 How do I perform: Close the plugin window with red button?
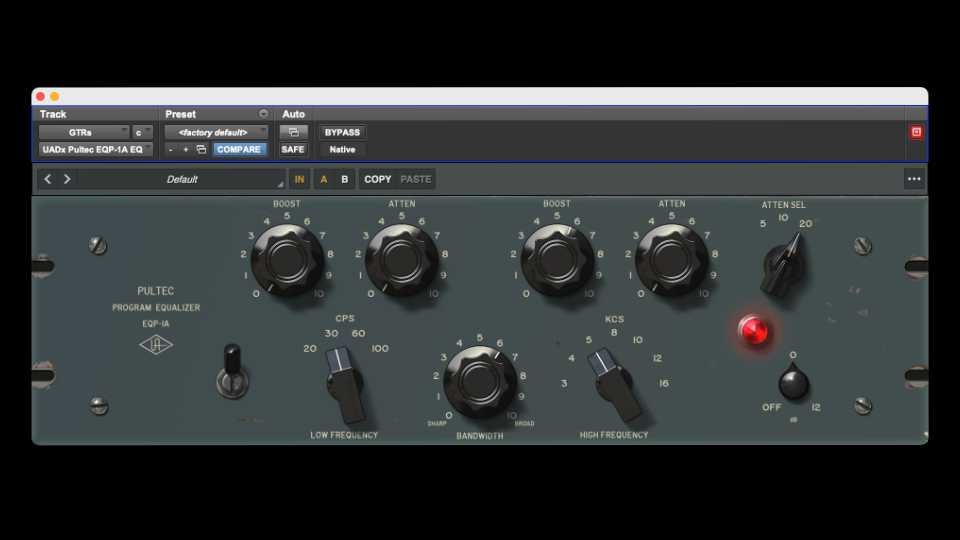click(40, 96)
